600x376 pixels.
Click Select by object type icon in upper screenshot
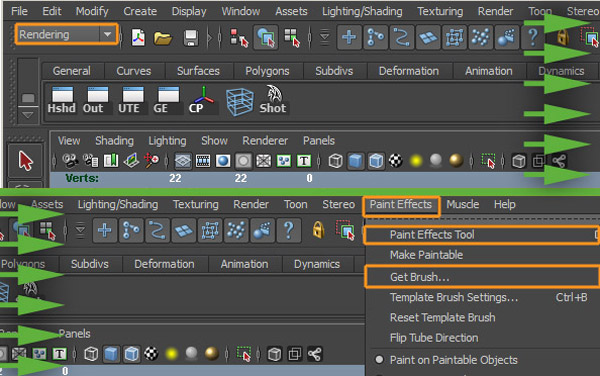[x=266, y=37]
